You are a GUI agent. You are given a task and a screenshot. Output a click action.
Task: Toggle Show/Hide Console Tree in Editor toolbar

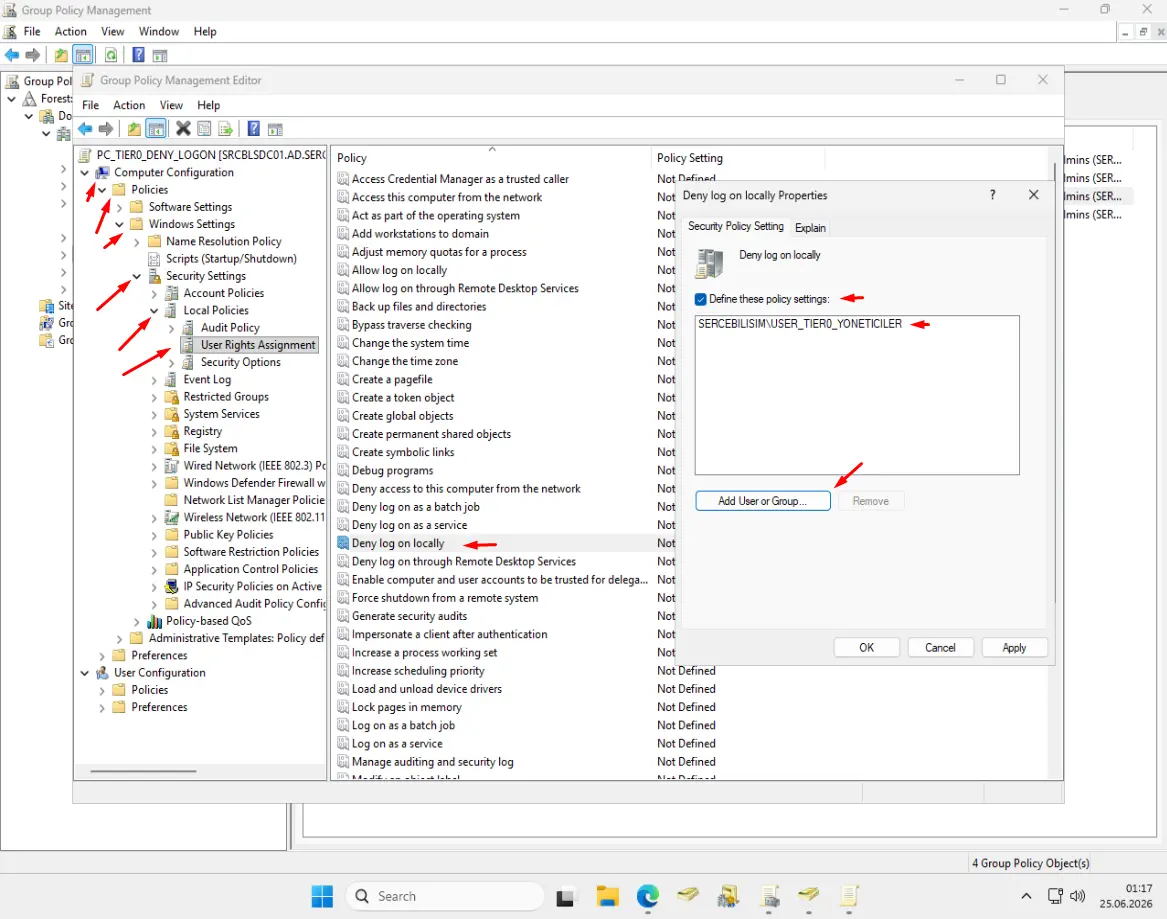pos(156,129)
